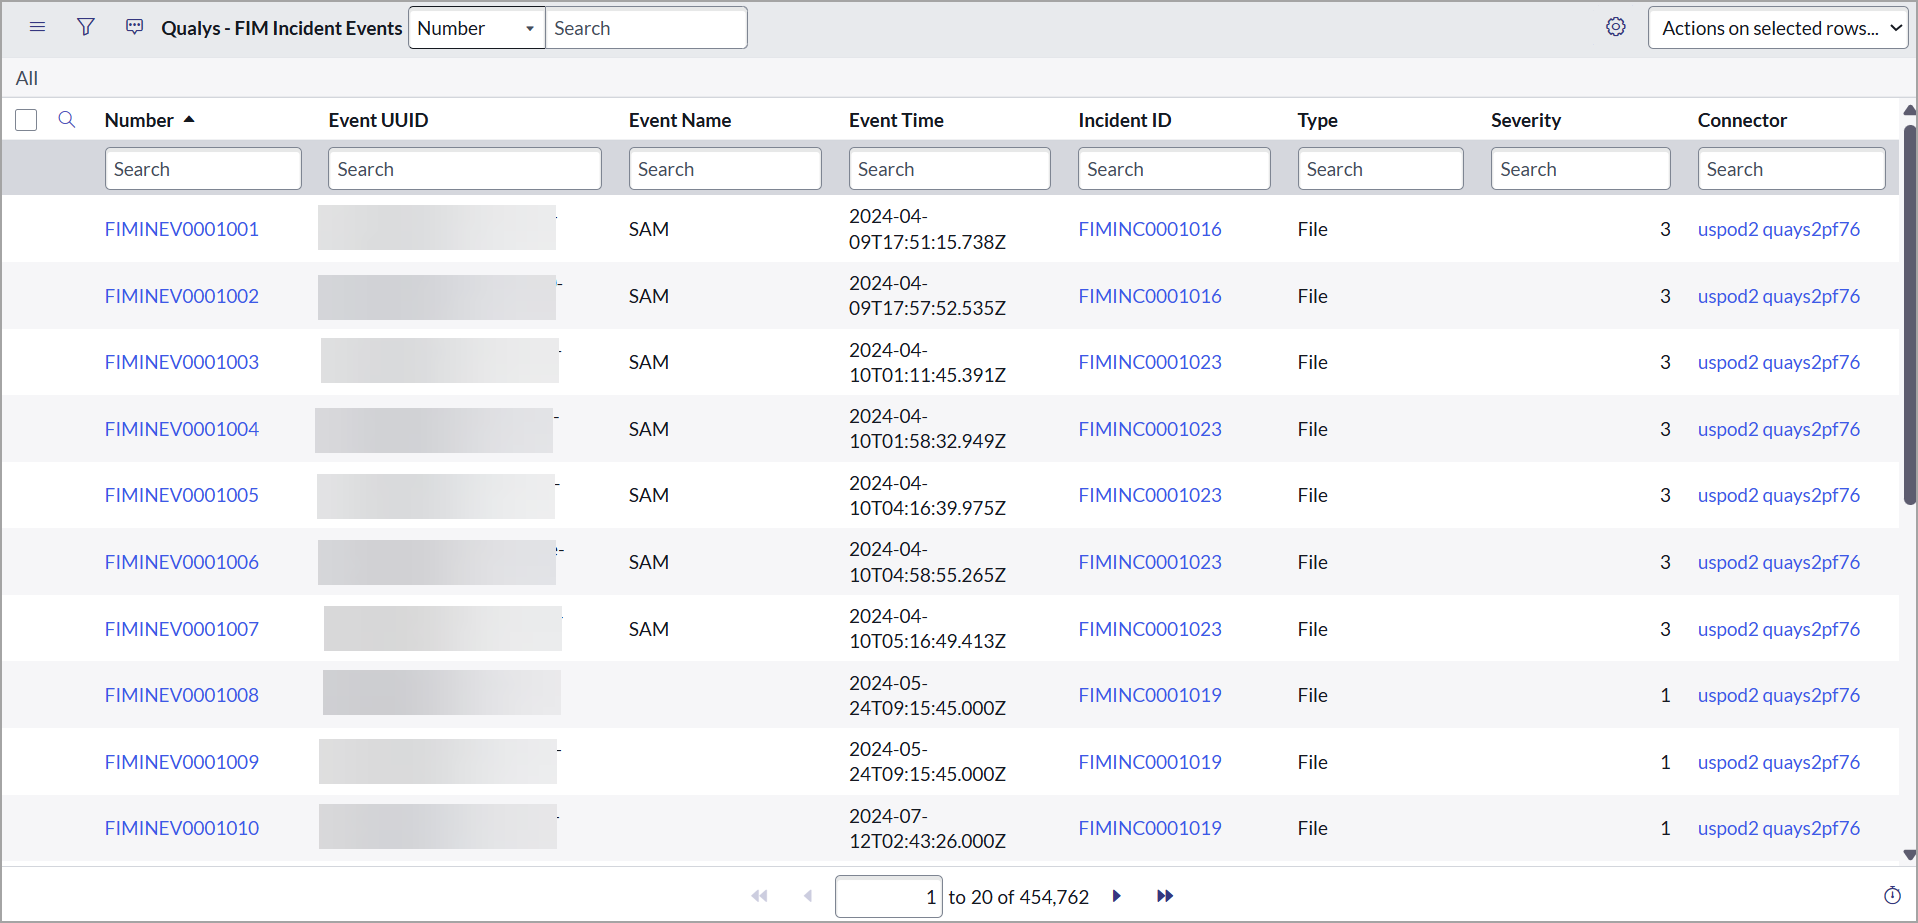Check the select all rows checkbox

point(26,120)
